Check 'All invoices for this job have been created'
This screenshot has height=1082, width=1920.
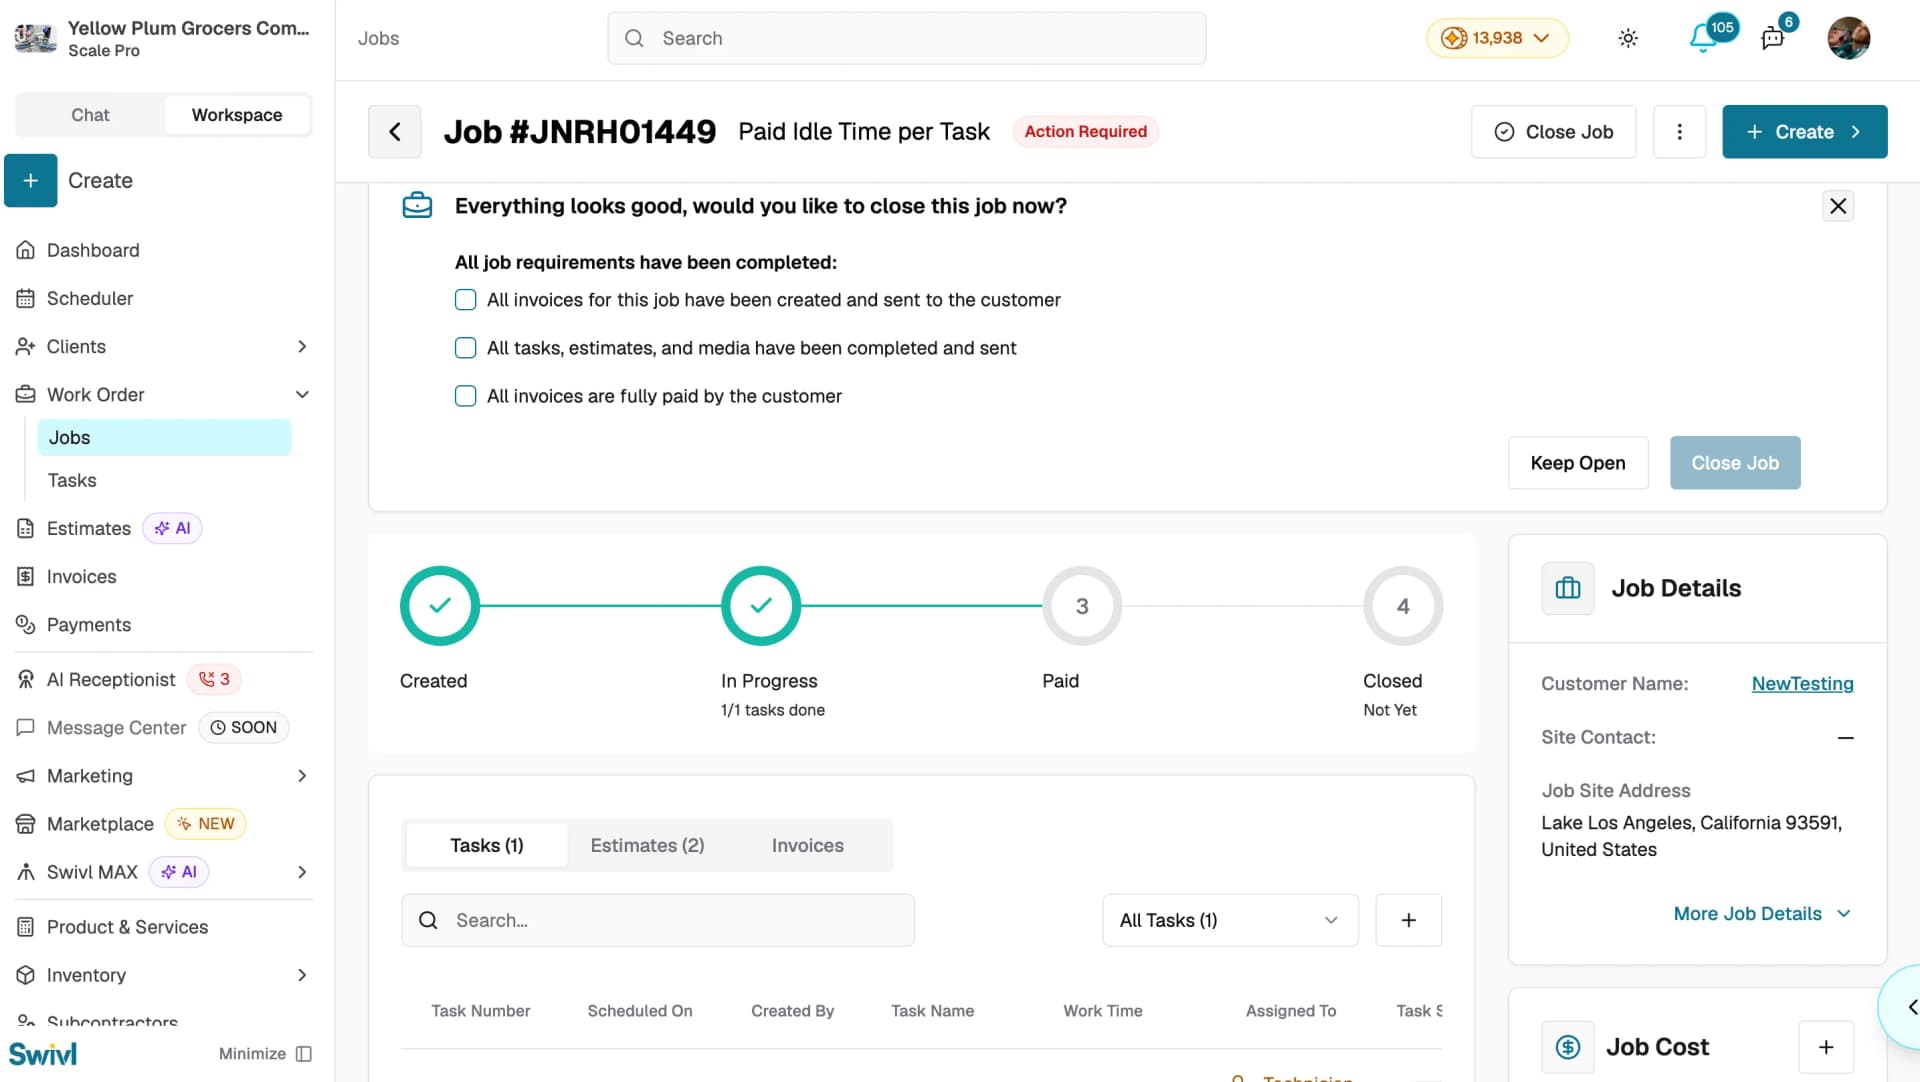point(466,300)
